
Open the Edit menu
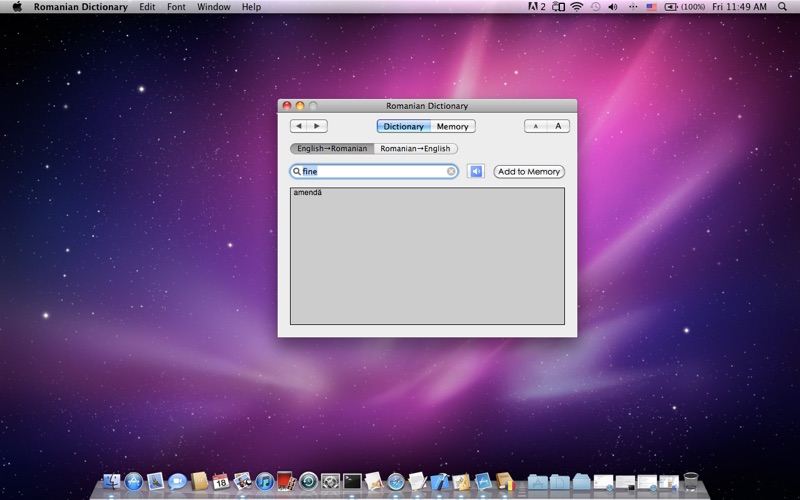[147, 7]
